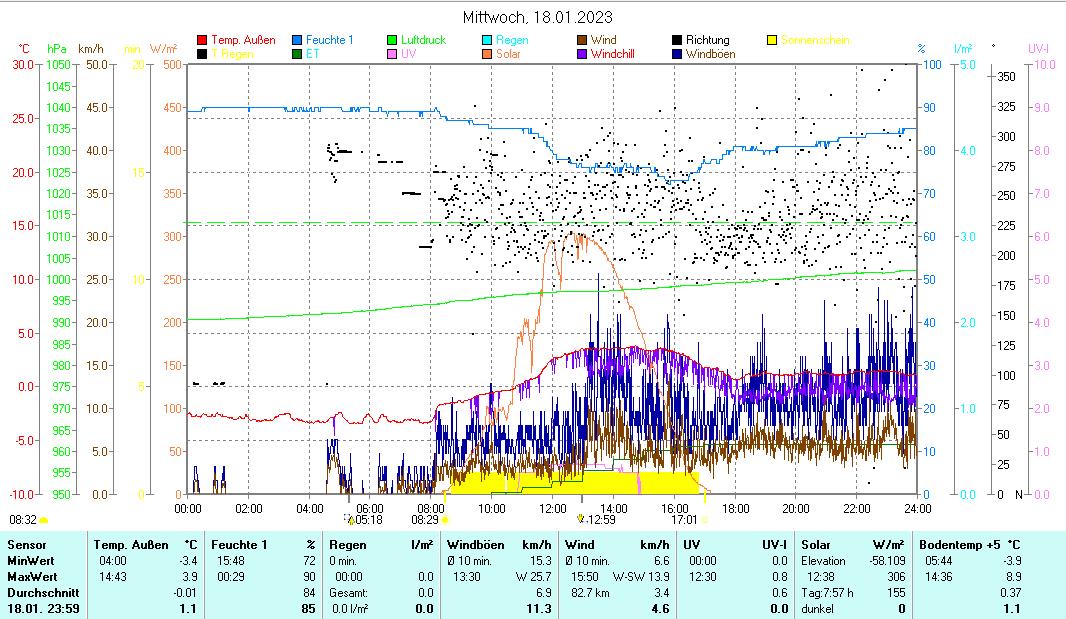Click the blue Feuchte 1 legend square

click(x=298, y=40)
